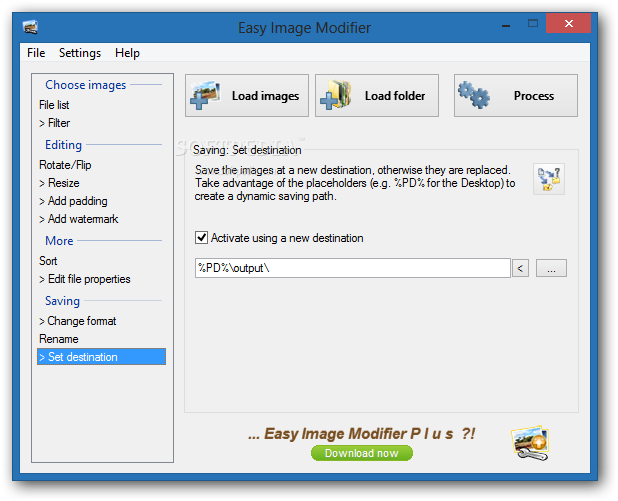618x501 pixels.
Task: Open the Rotate/Flip editing option
Action: click(65, 165)
